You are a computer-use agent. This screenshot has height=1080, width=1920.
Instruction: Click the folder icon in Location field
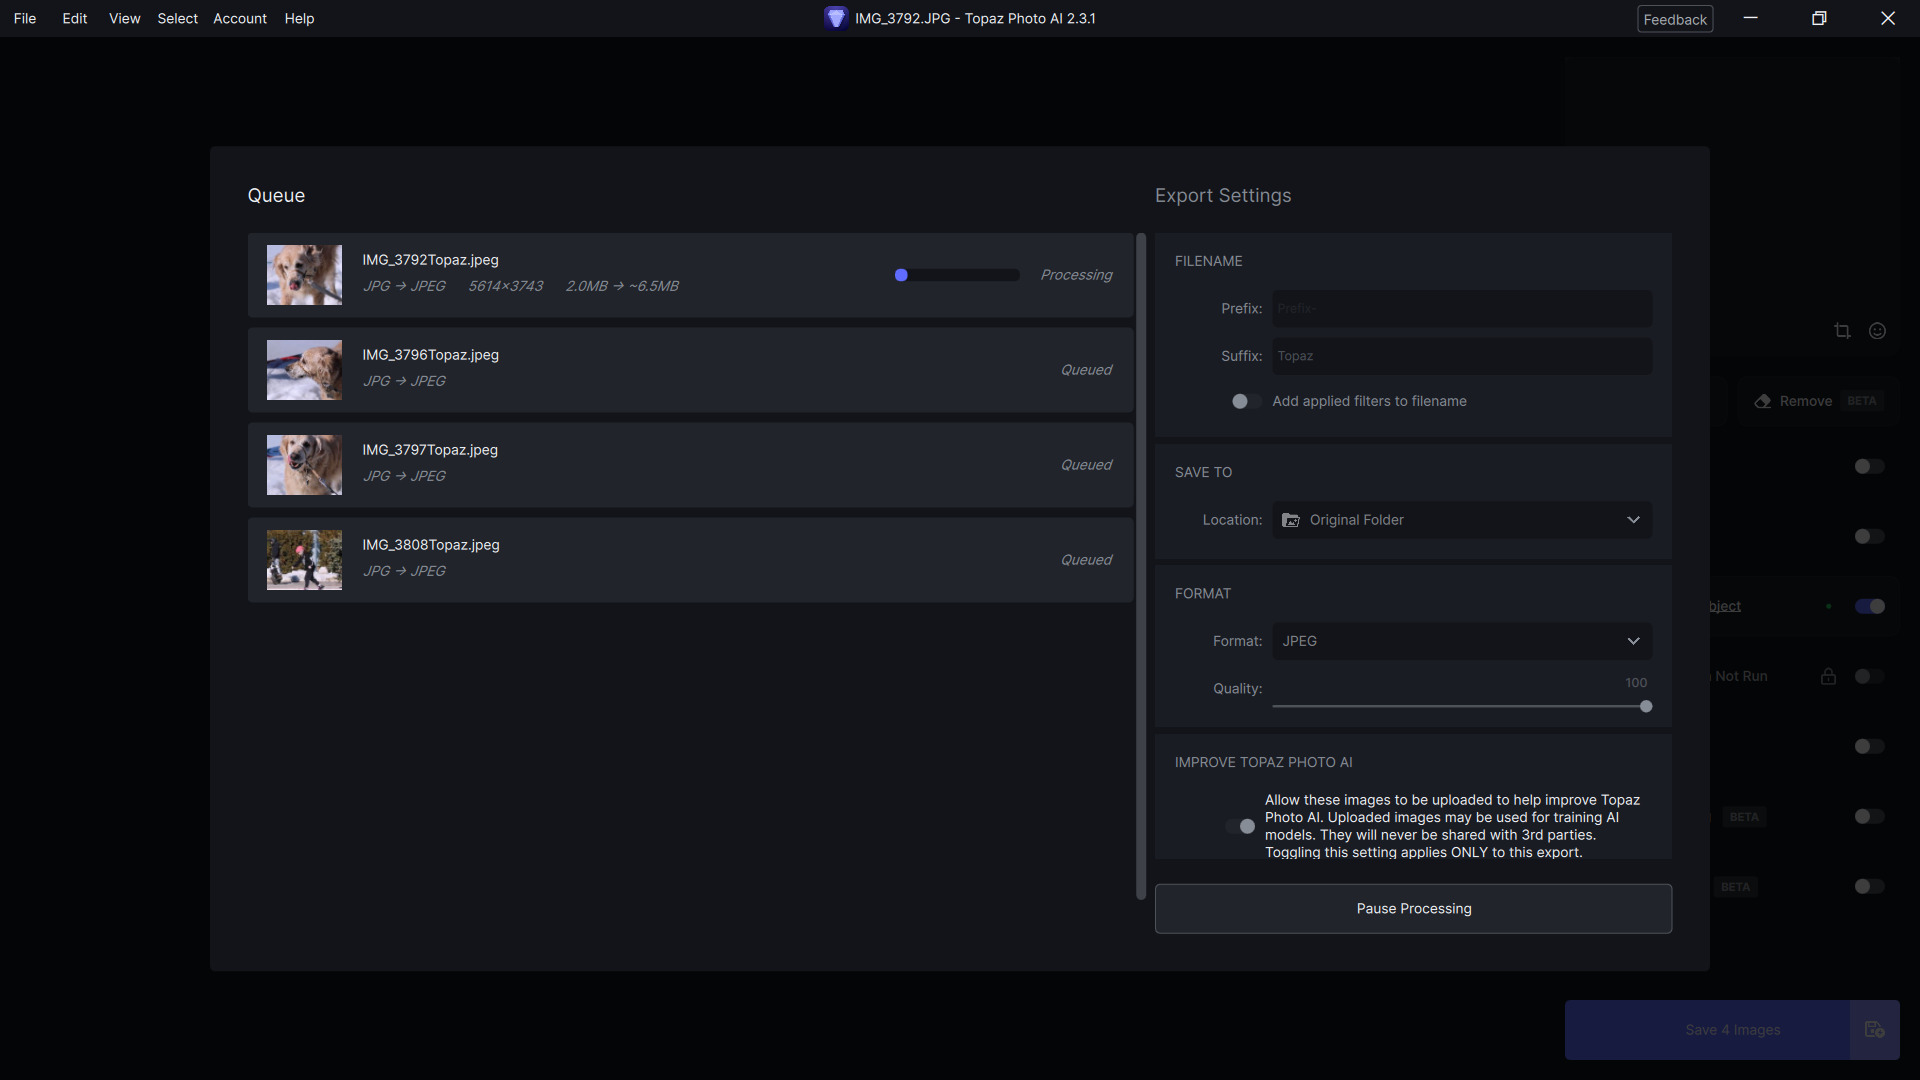click(1291, 520)
